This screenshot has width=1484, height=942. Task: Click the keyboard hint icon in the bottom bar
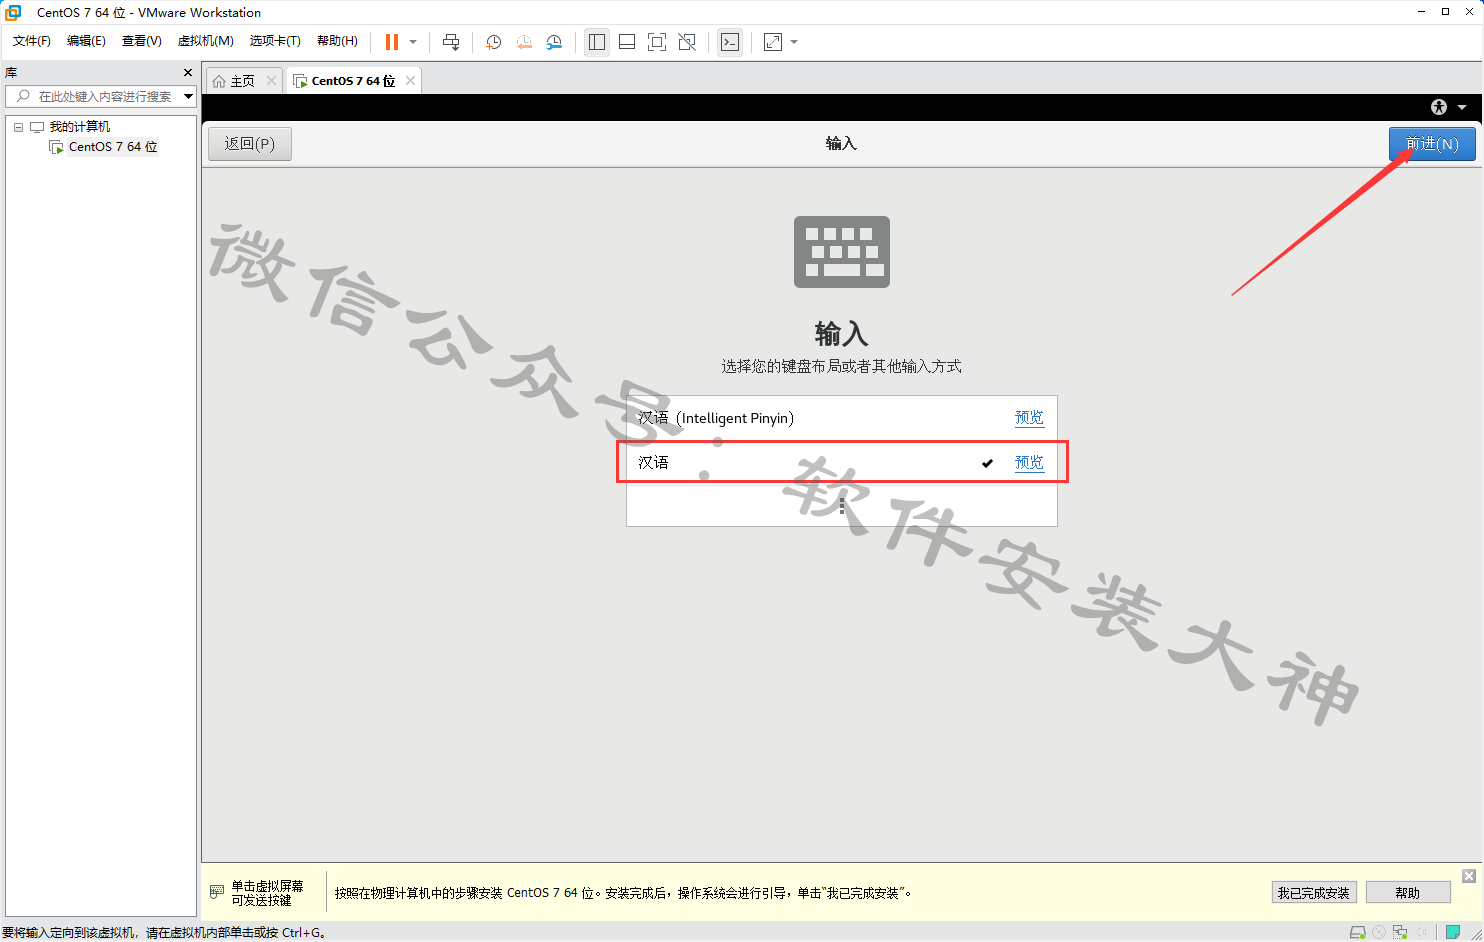tap(217, 892)
